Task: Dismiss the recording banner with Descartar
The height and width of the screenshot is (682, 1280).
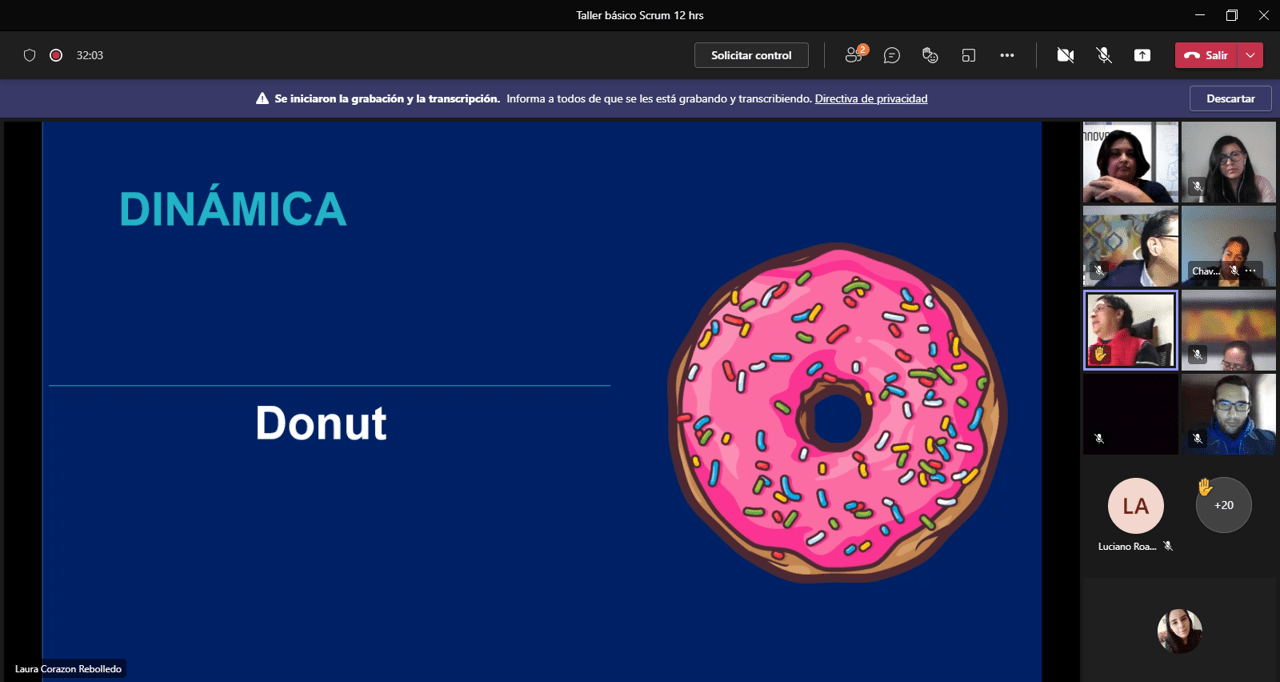Action: pos(1230,99)
